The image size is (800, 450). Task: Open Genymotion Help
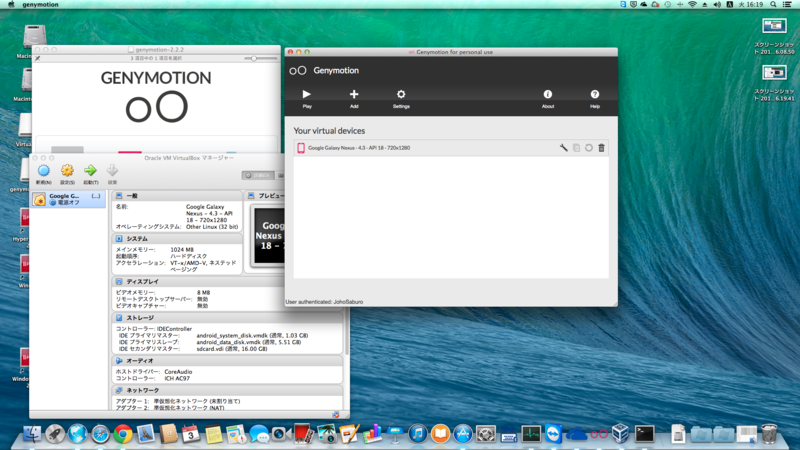[x=595, y=98]
